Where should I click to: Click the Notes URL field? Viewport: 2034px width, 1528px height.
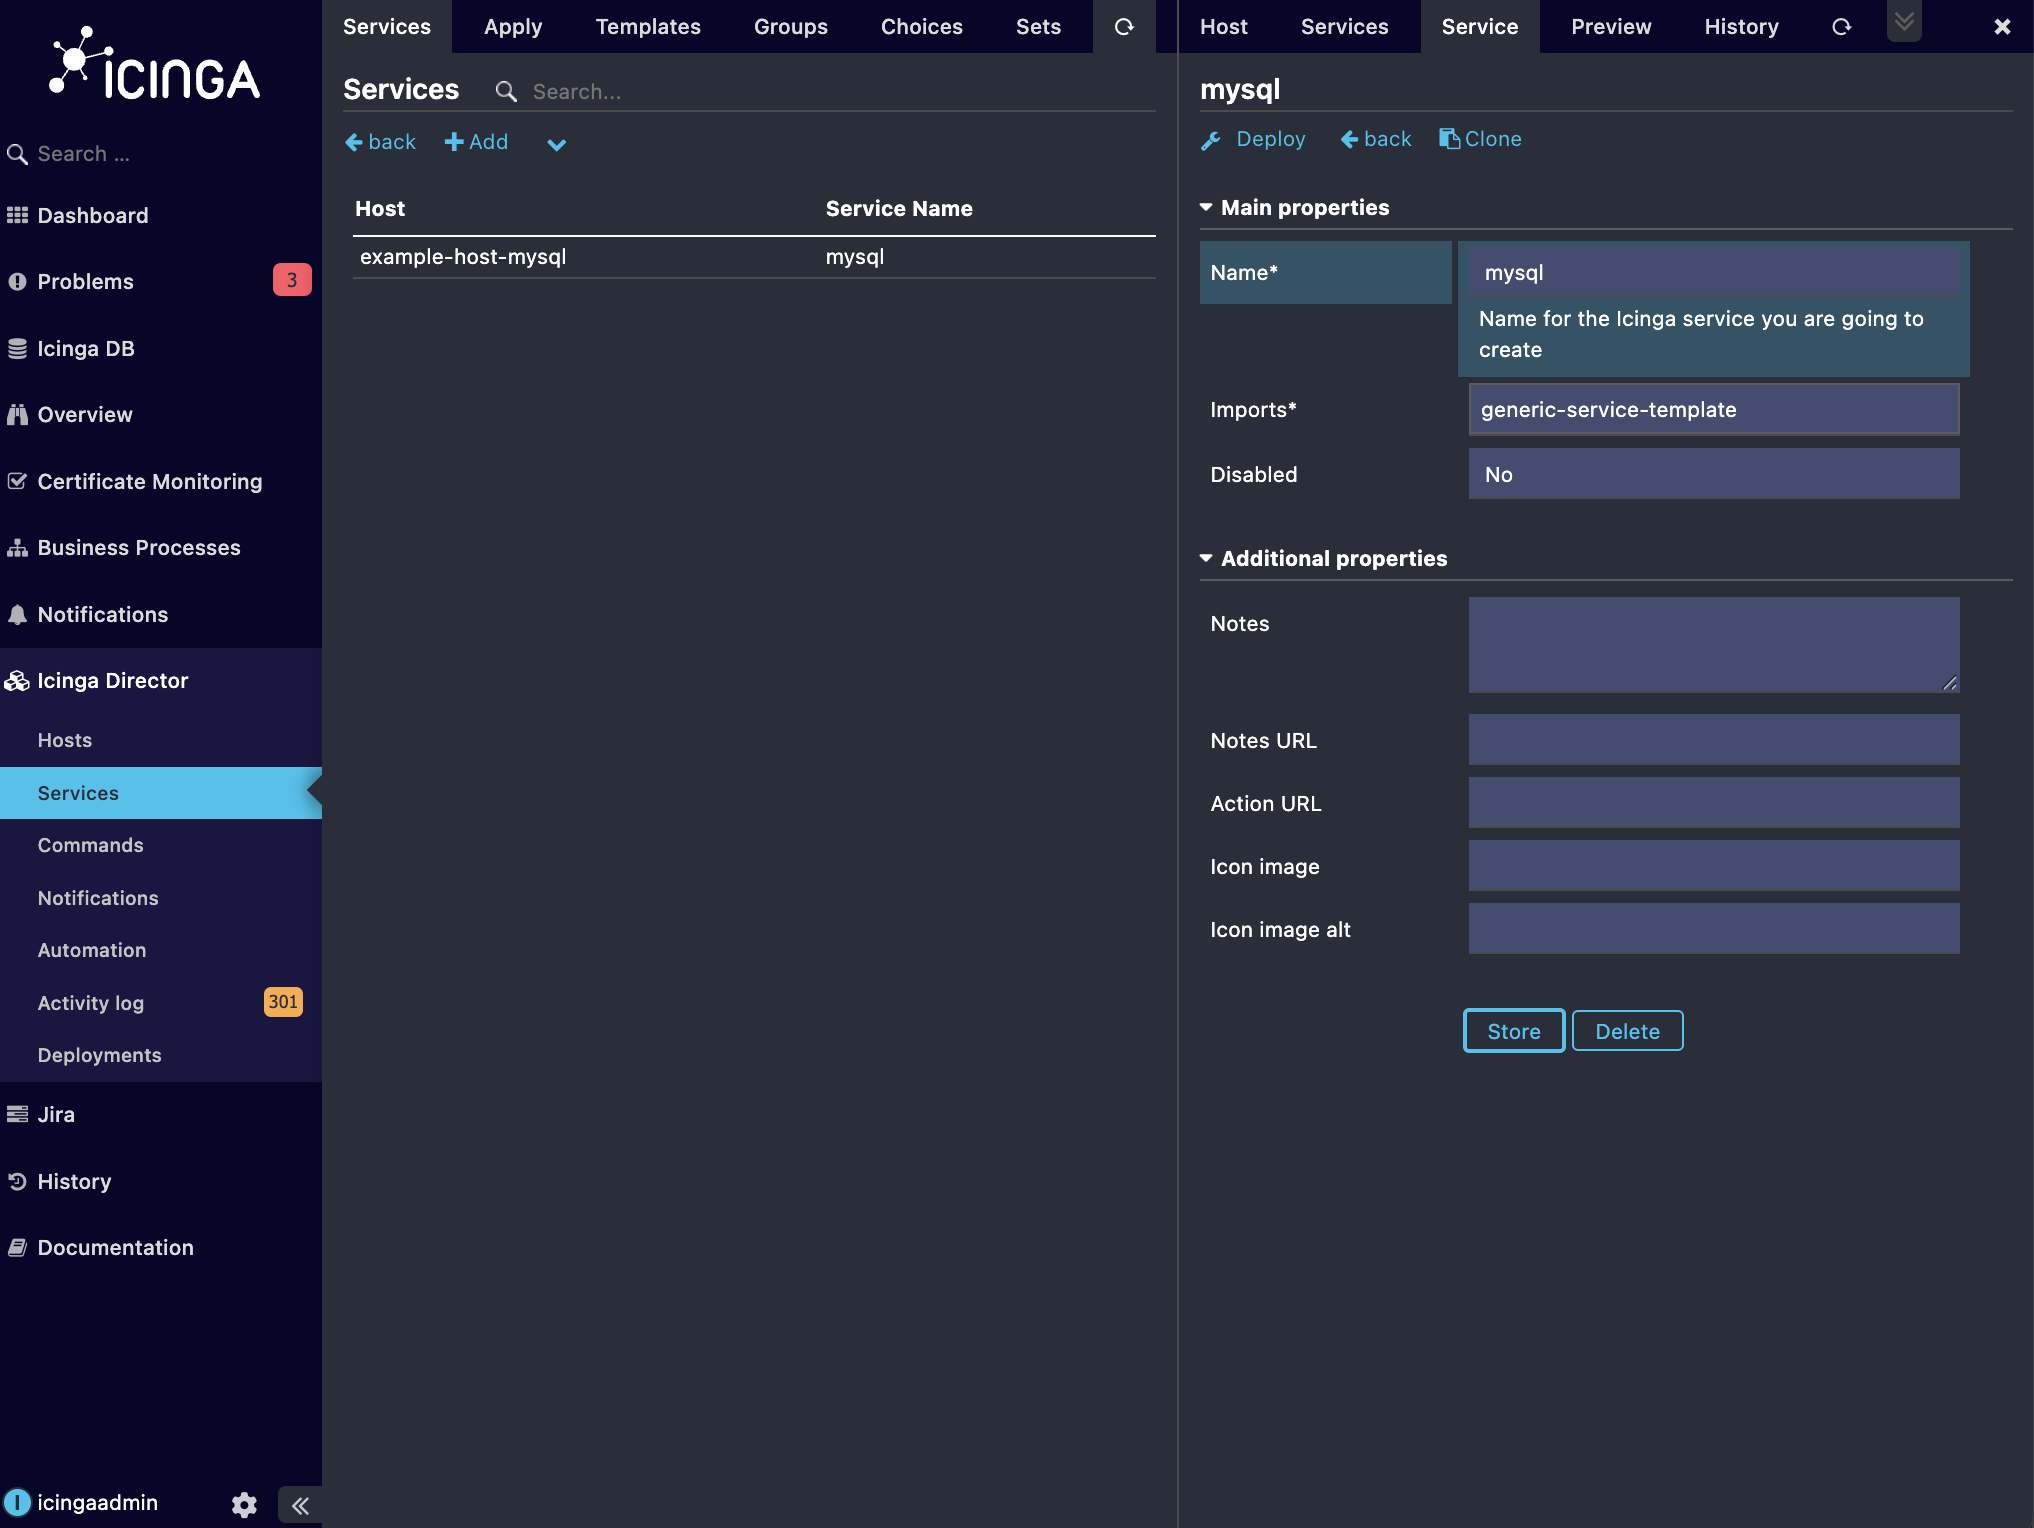click(1714, 740)
